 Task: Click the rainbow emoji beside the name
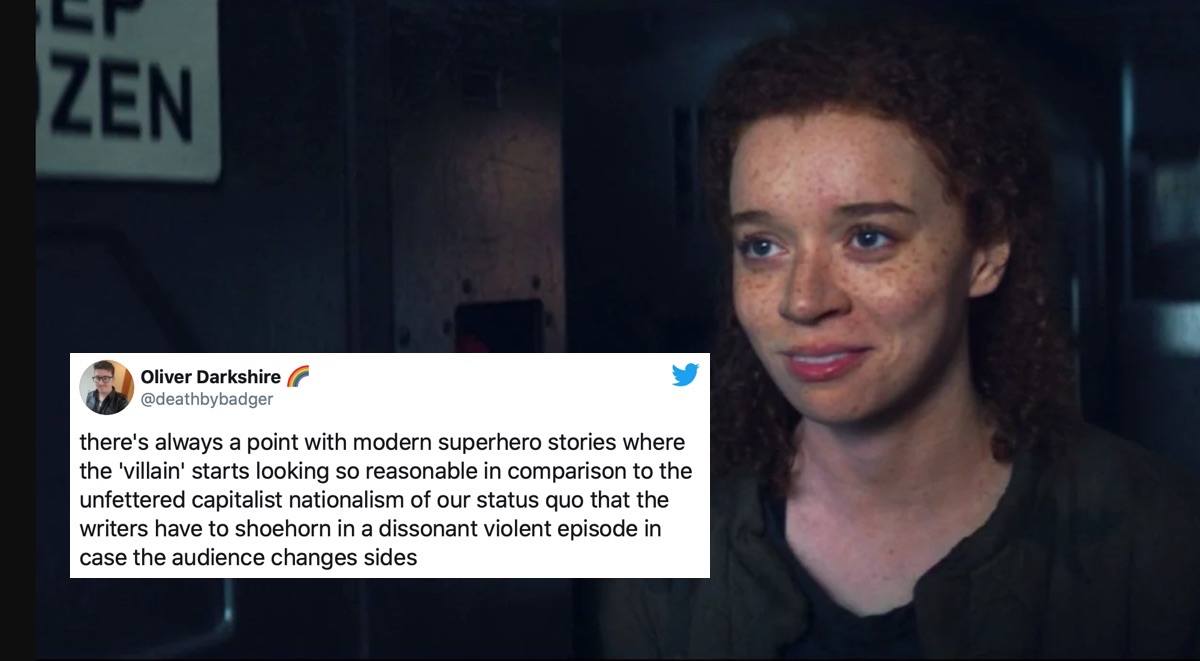(x=298, y=377)
